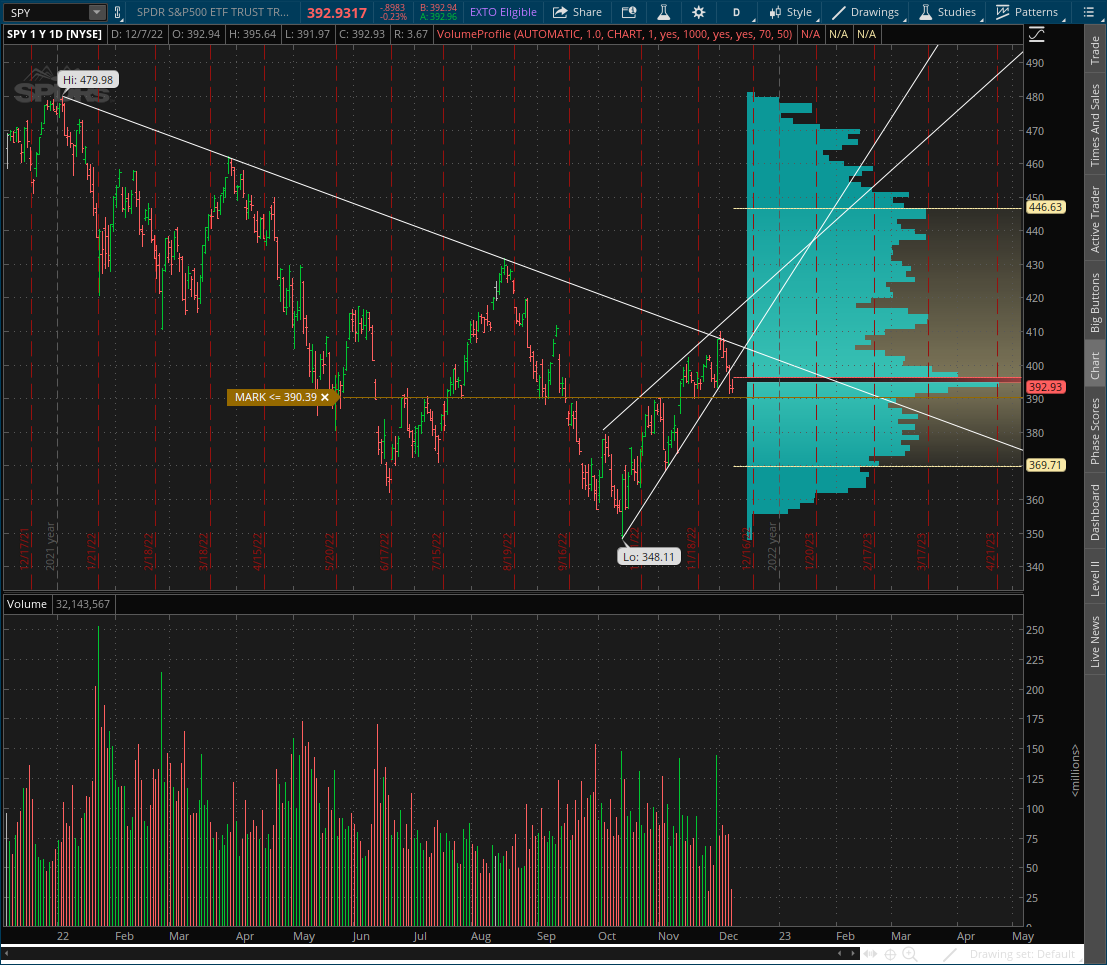The width and height of the screenshot is (1107, 965).
Task: Open the Dashboard side tab
Action: click(x=1095, y=513)
